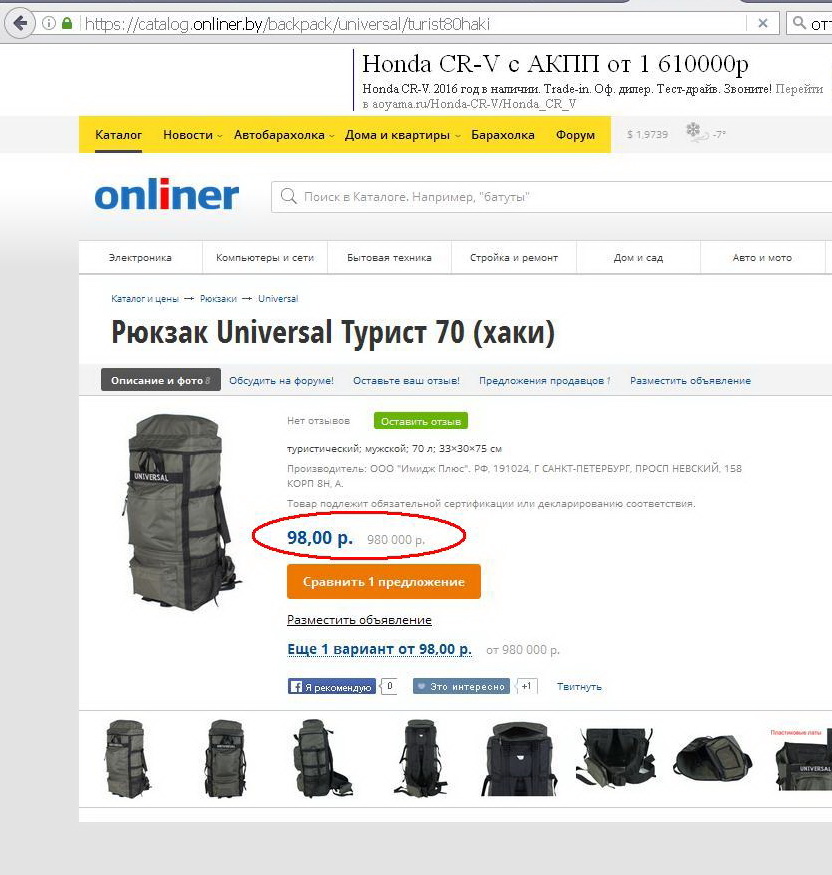Viewport: 832px width, 875px height.
Task: Click the Facebook 'Я рекомендую' button
Action: [332, 687]
